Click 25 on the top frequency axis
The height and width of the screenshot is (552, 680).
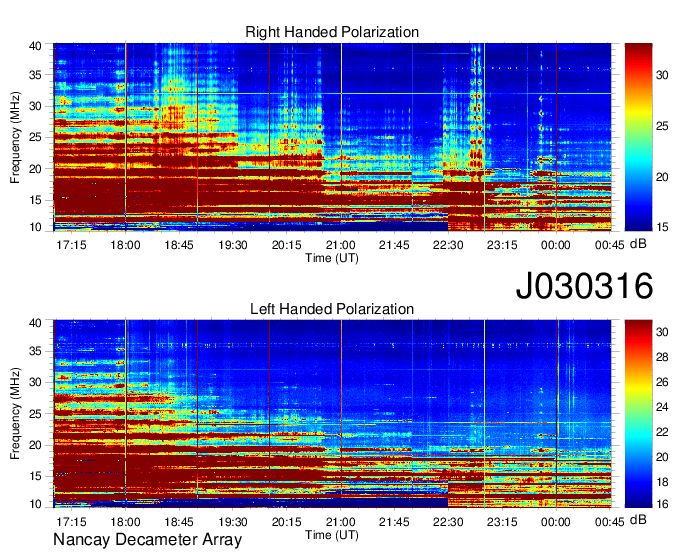coord(35,138)
